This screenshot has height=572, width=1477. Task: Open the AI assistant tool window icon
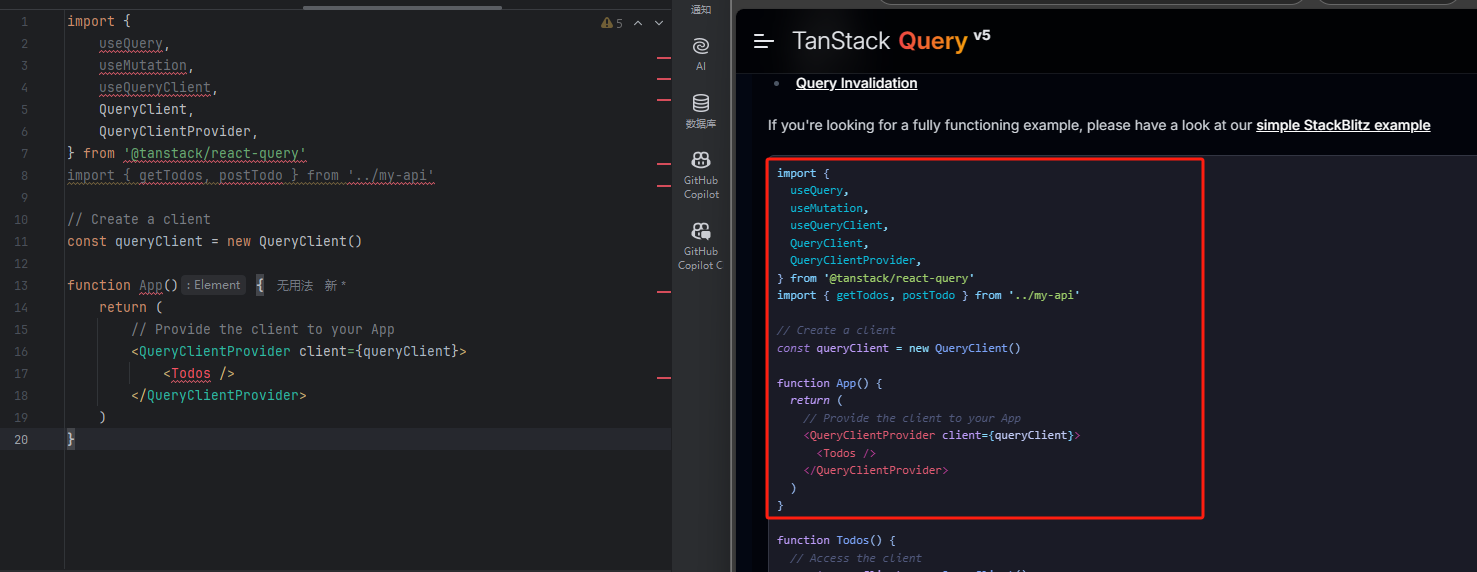tap(701, 53)
